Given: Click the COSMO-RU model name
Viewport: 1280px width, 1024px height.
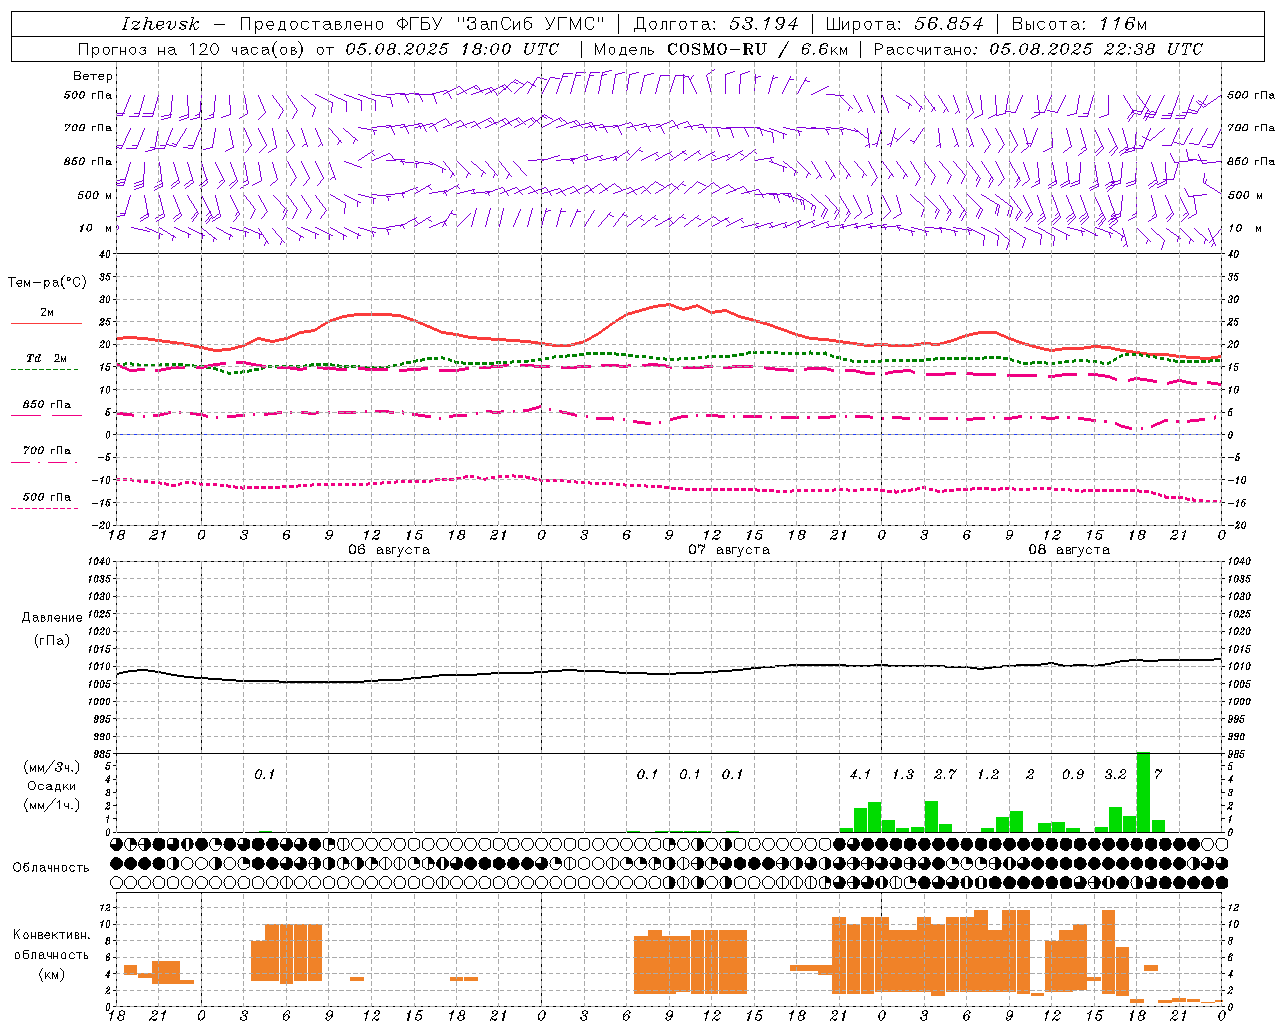Looking at the screenshot, I should click(x=716, y=49).
